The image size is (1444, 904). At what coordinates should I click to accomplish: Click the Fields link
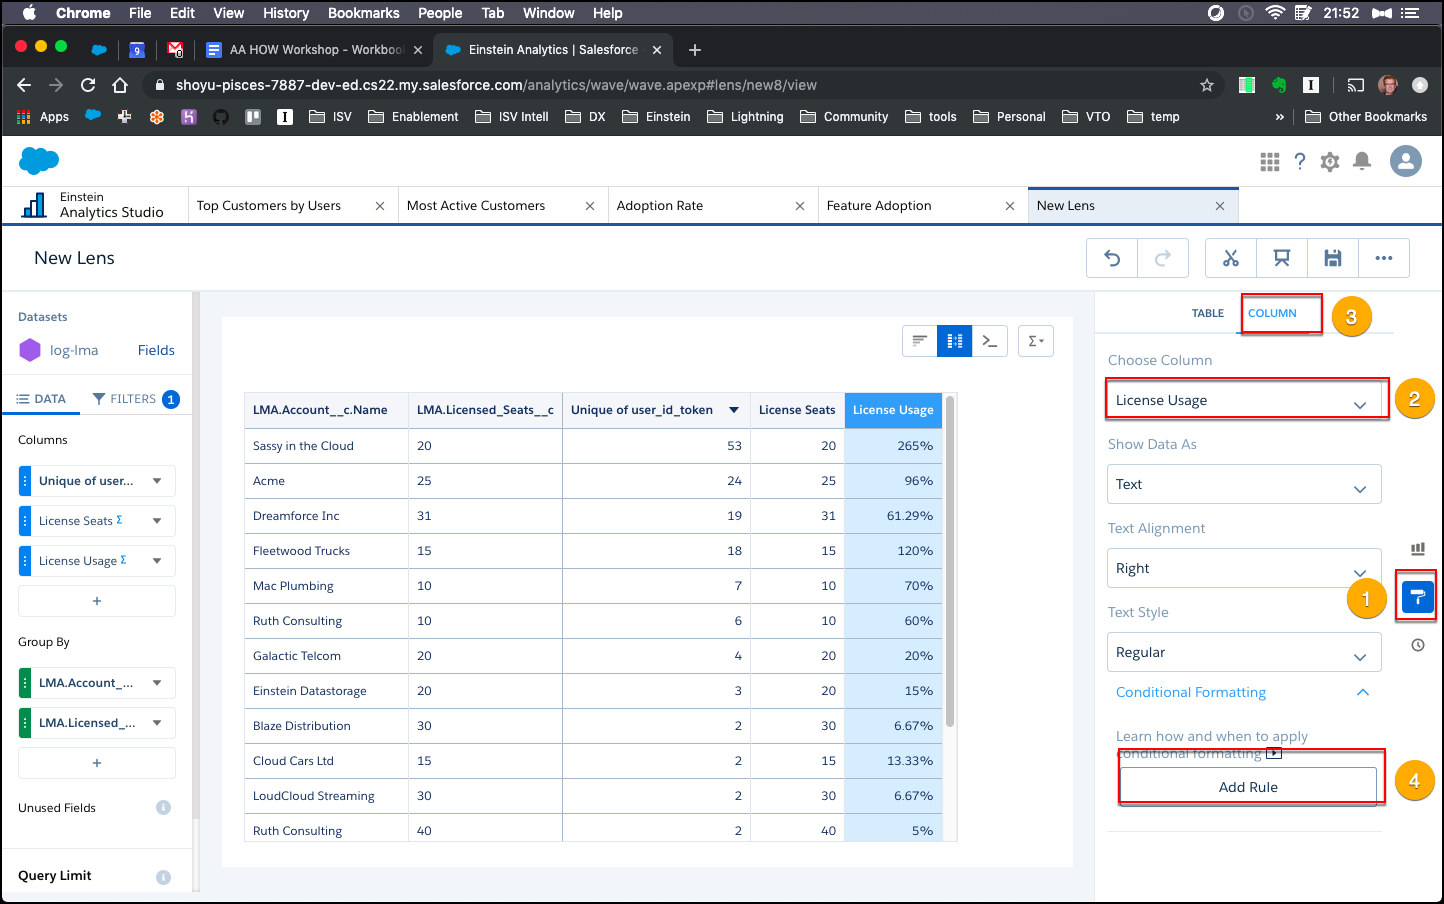tap(156, 350)
